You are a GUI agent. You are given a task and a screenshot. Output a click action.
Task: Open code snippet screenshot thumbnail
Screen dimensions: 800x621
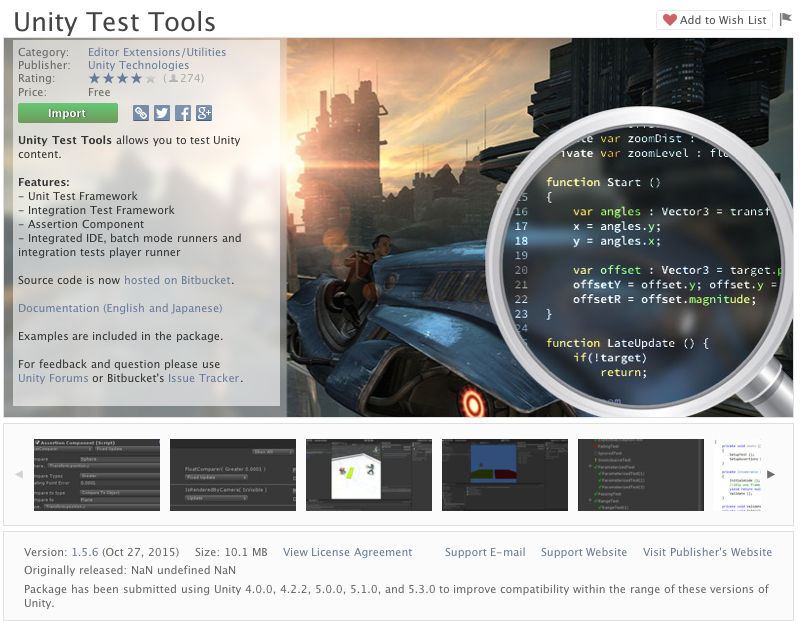[738, 475]
